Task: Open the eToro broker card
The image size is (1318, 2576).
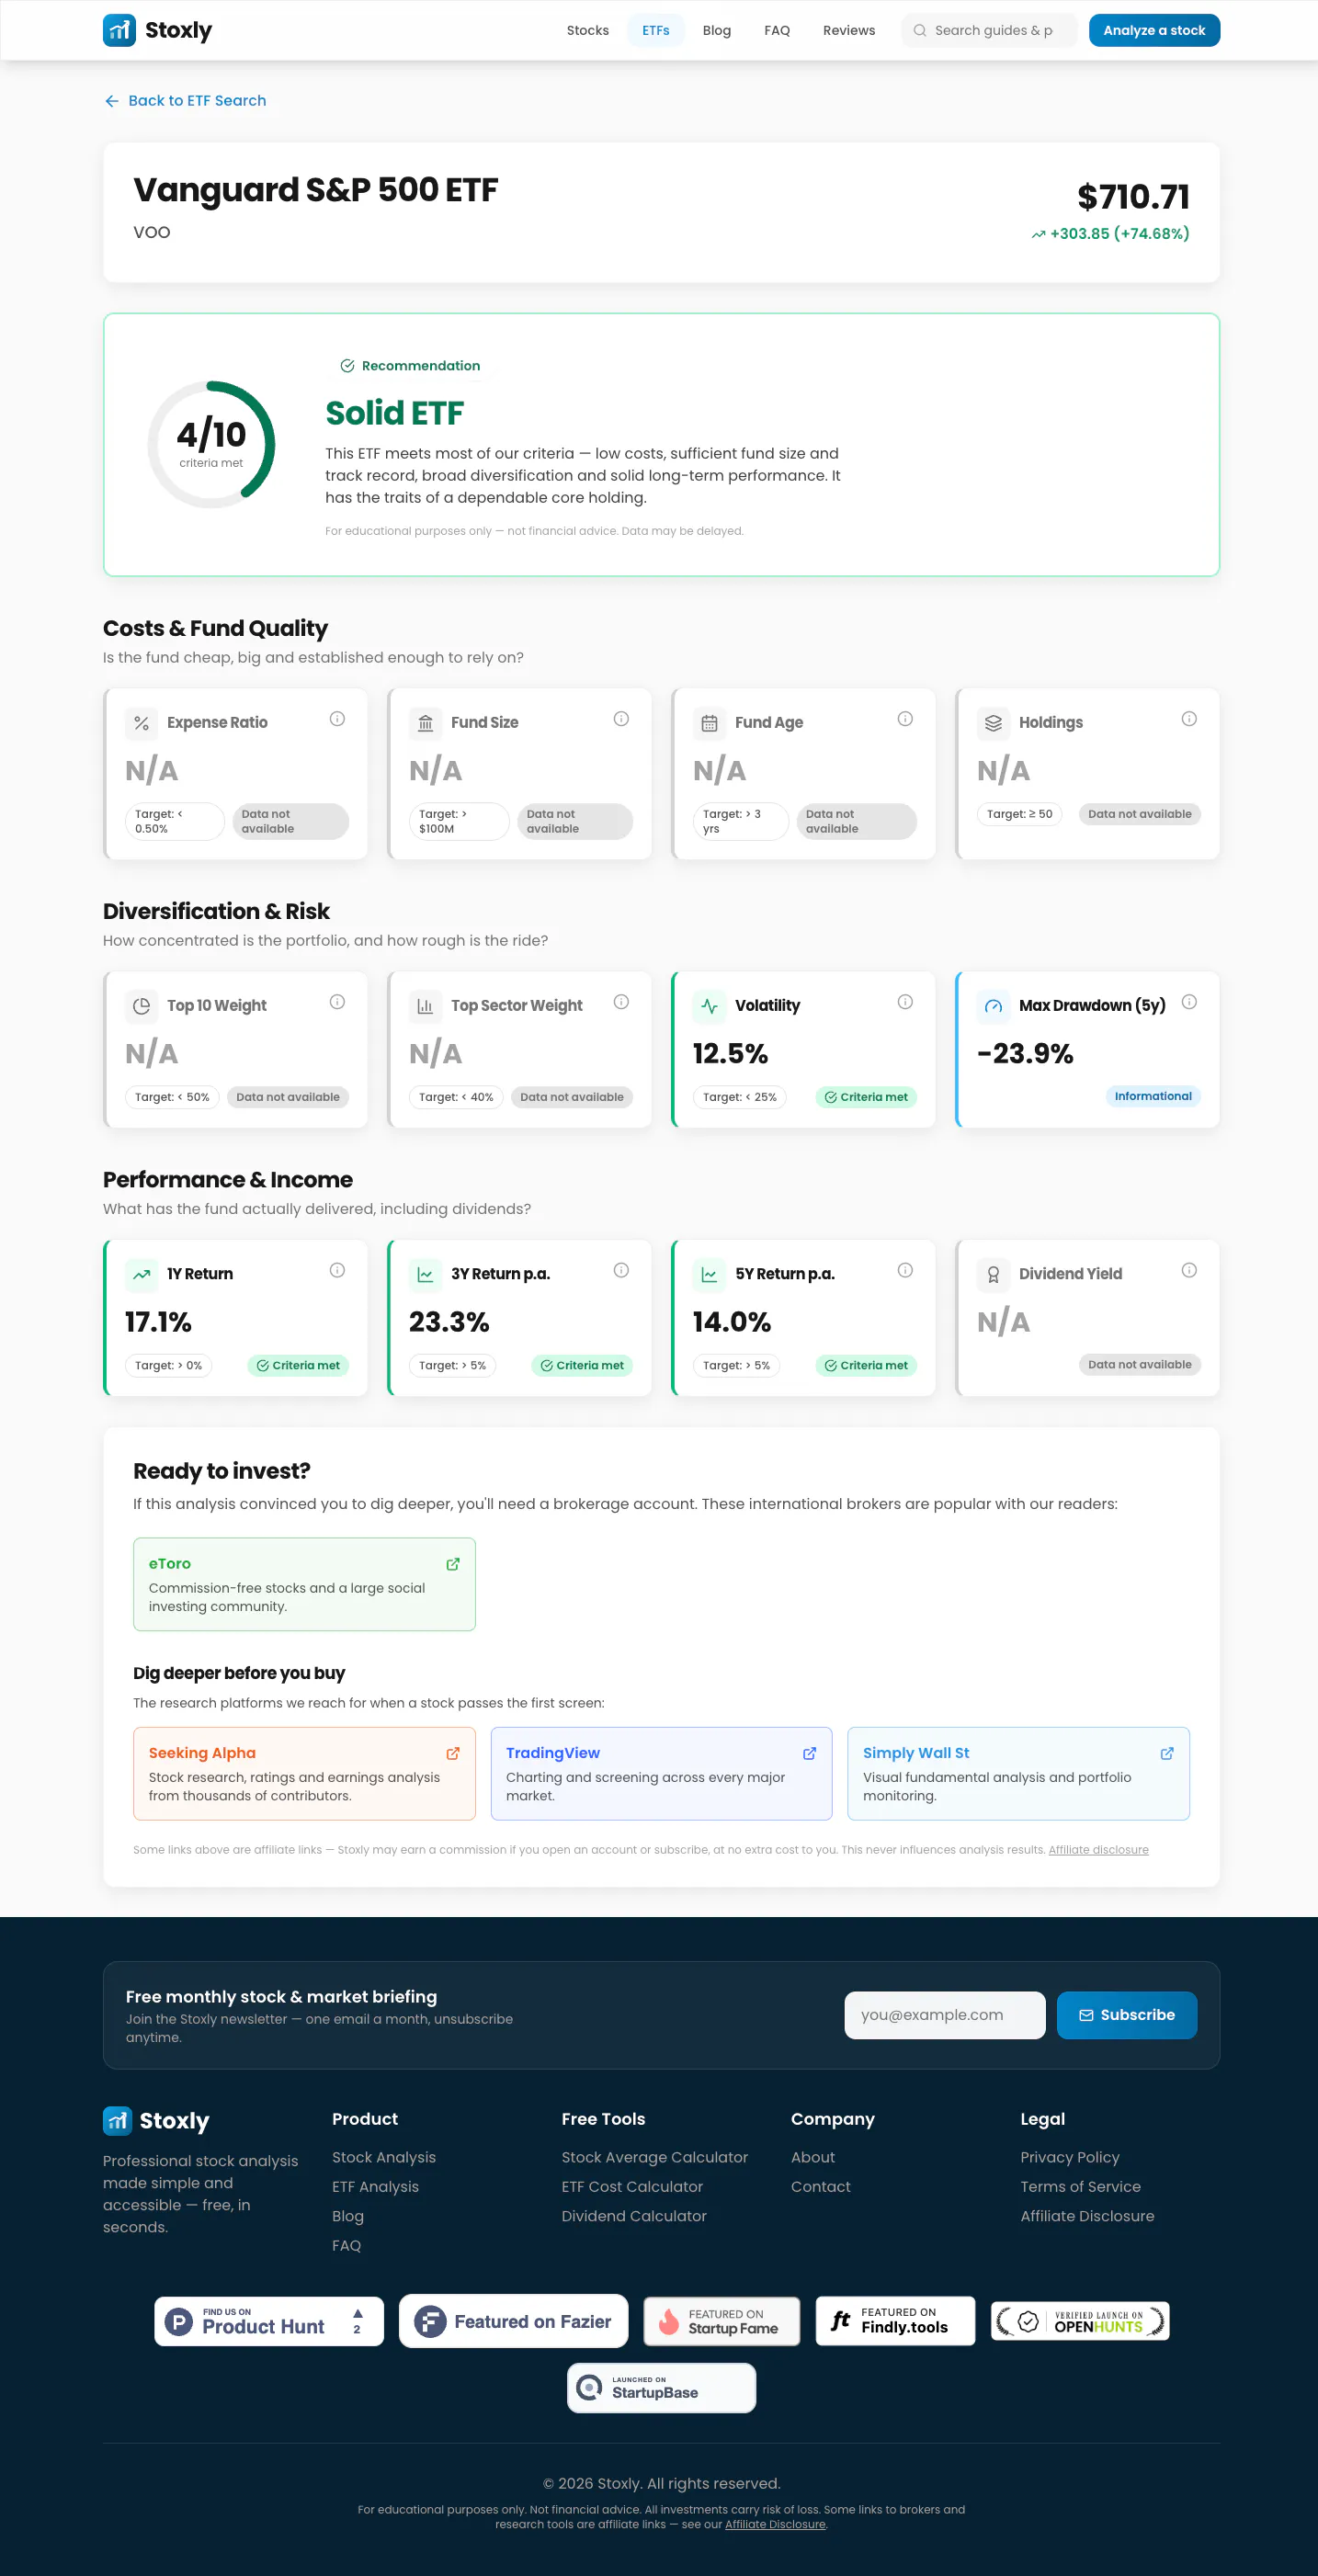Action: click(304, 1584)
